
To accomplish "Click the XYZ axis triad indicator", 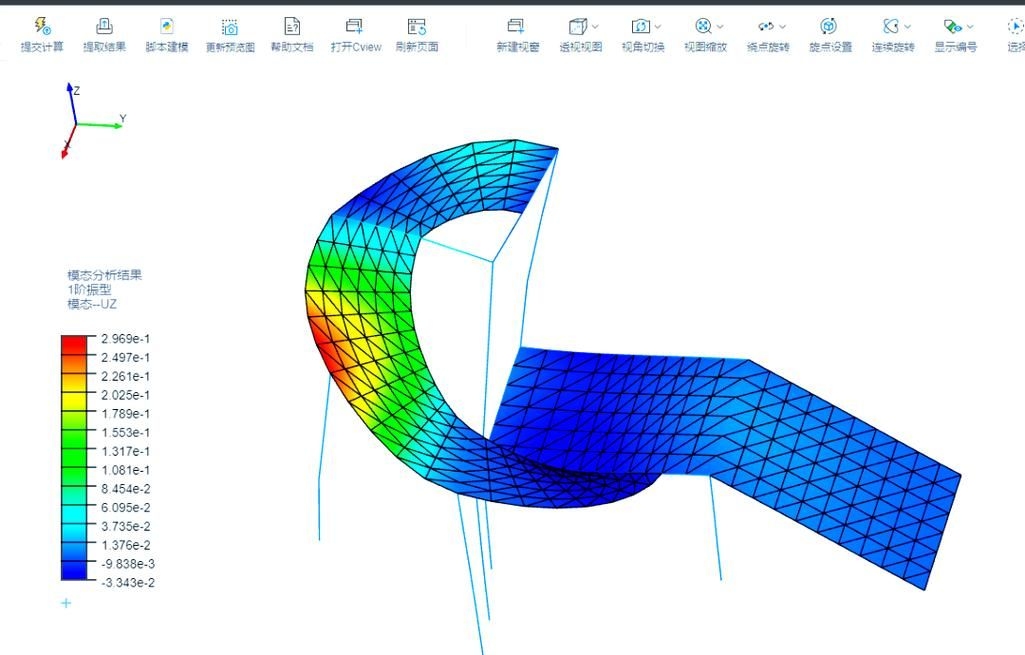I will point(78,120).
